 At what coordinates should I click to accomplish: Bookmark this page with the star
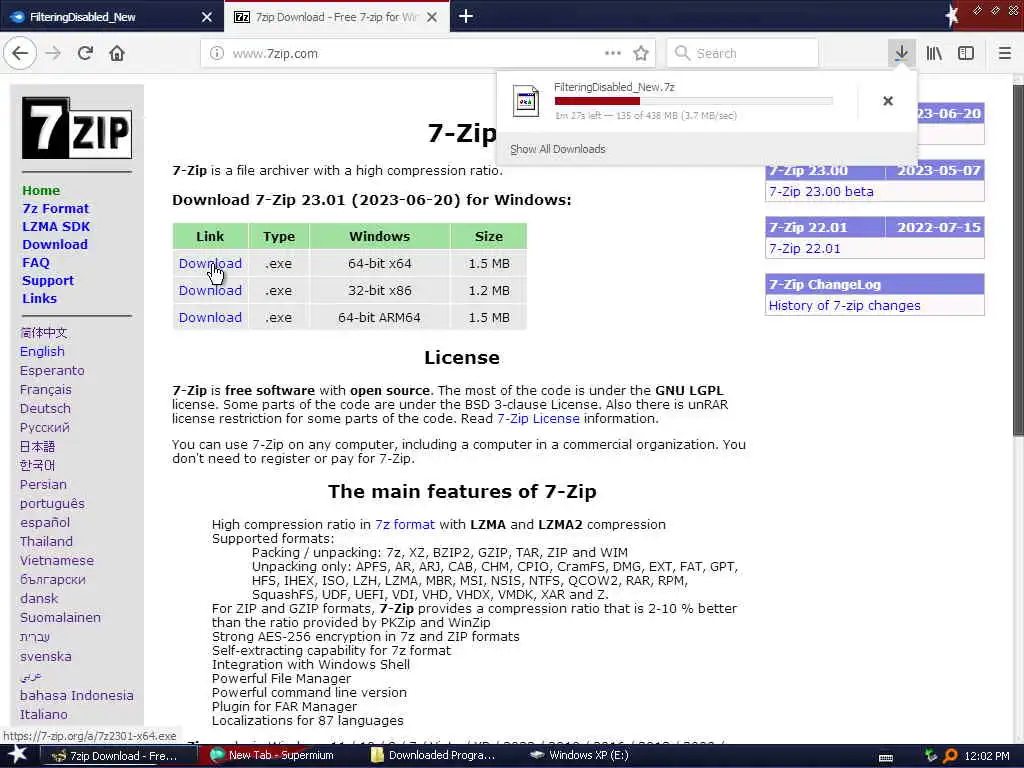(641, 53)
